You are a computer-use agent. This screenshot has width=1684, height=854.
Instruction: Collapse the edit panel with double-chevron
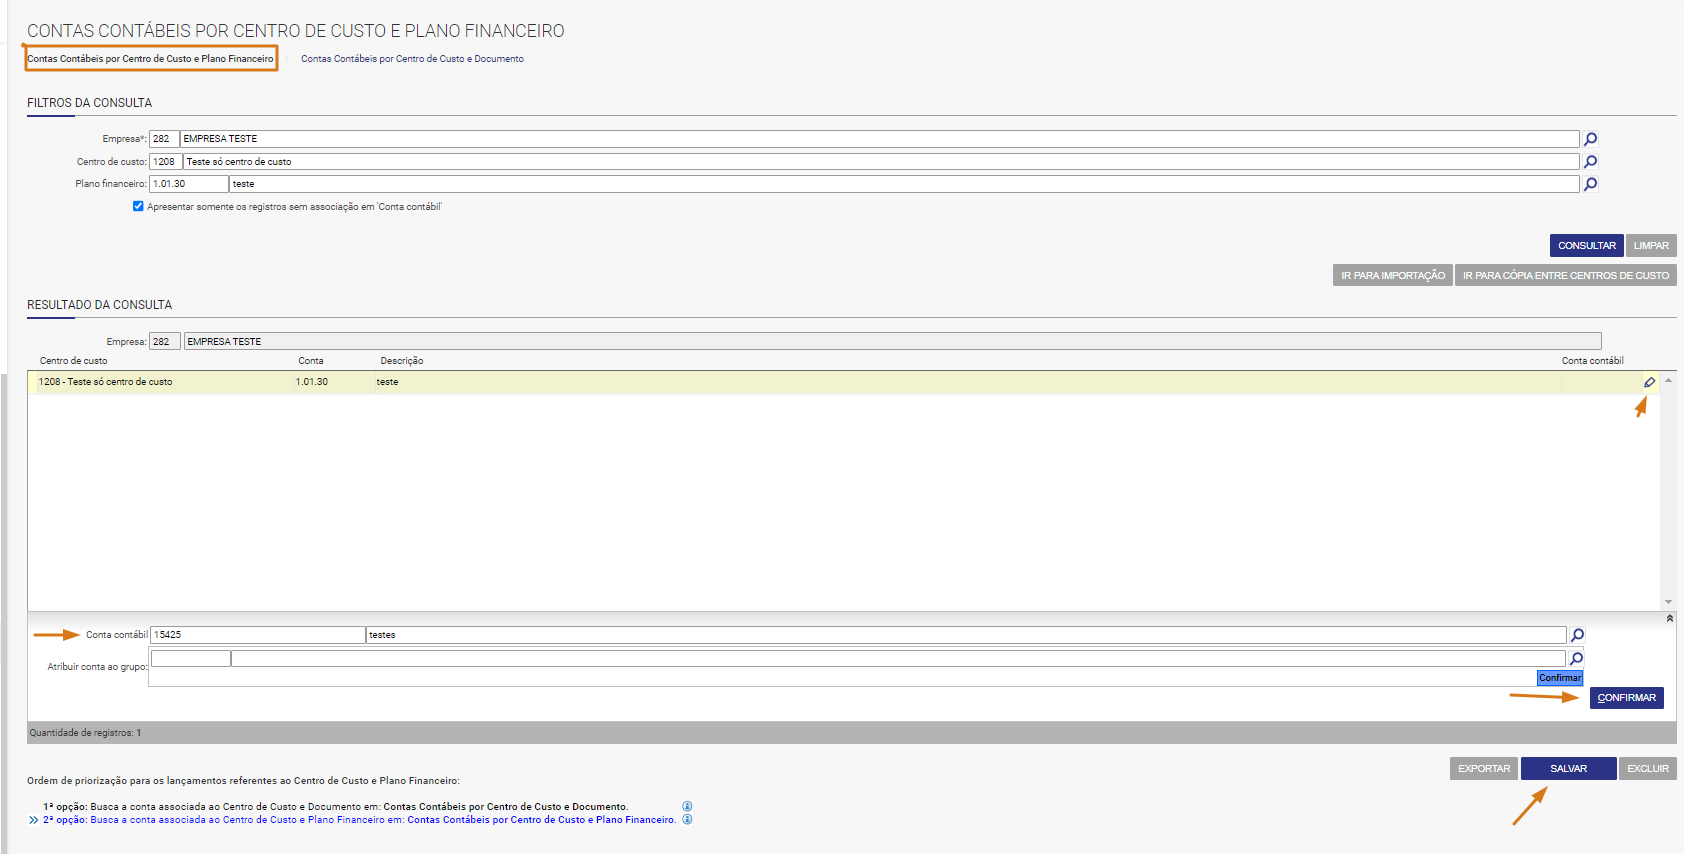click(1669, 618)
